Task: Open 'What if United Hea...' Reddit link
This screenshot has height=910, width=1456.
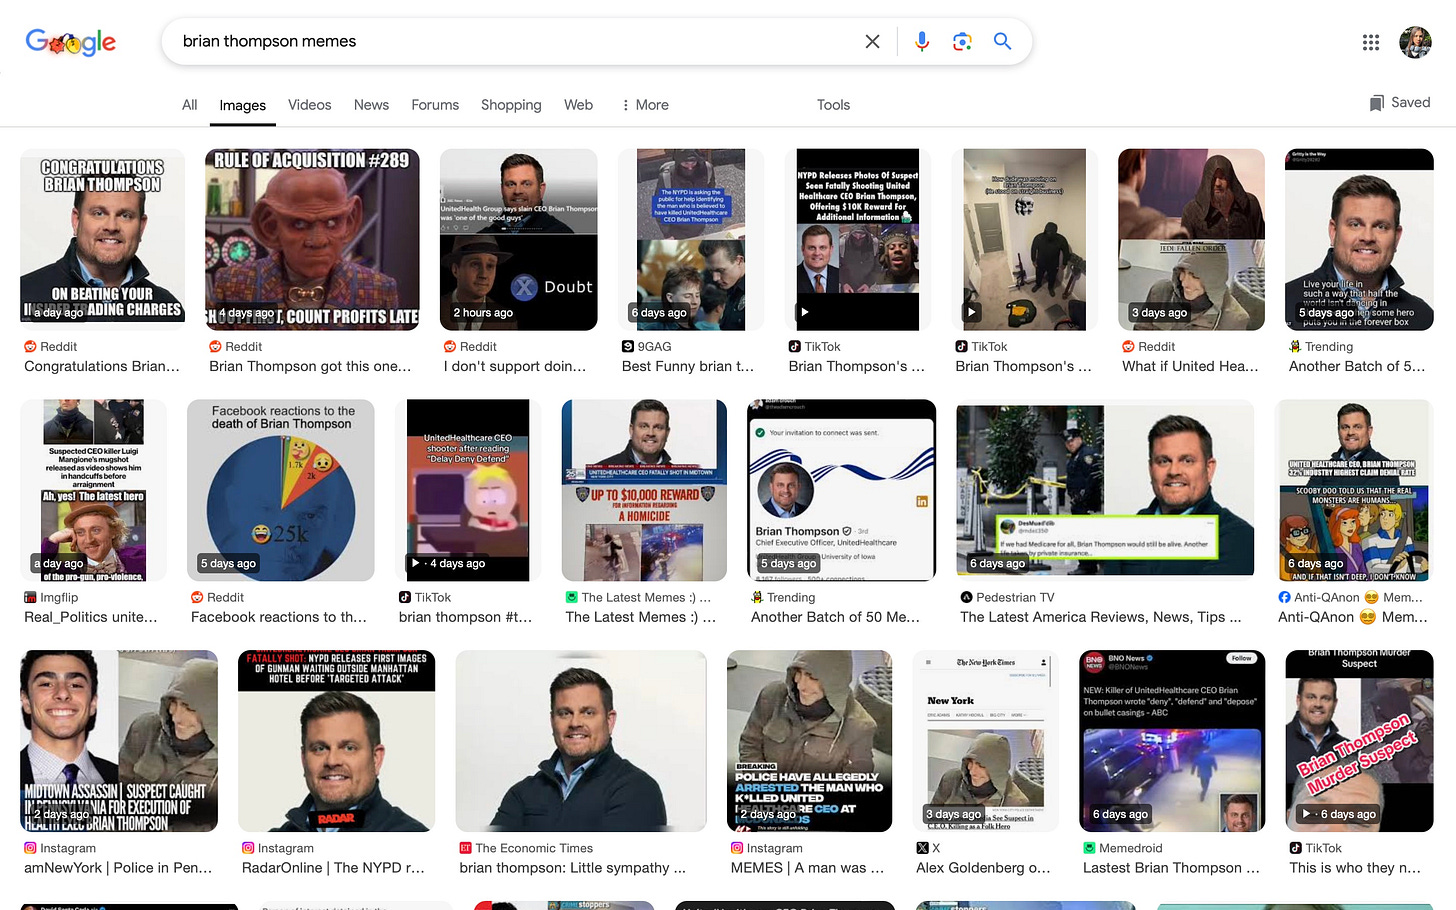Action: (x=1190, y=367)
